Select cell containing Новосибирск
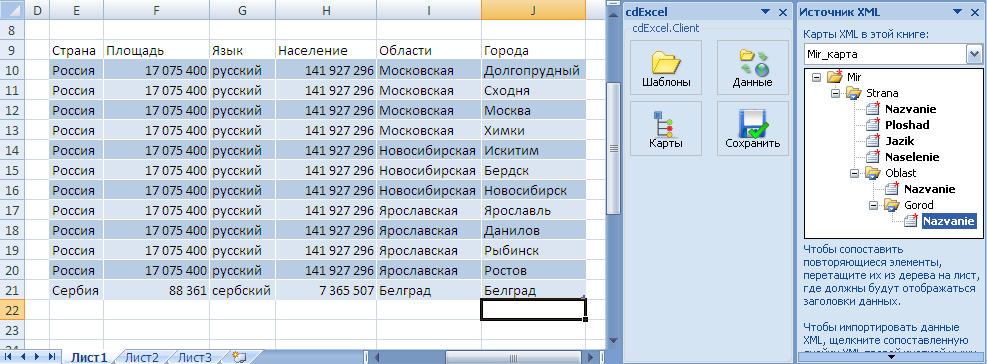Screen dimensions: 987x364 tap(533, 190)
